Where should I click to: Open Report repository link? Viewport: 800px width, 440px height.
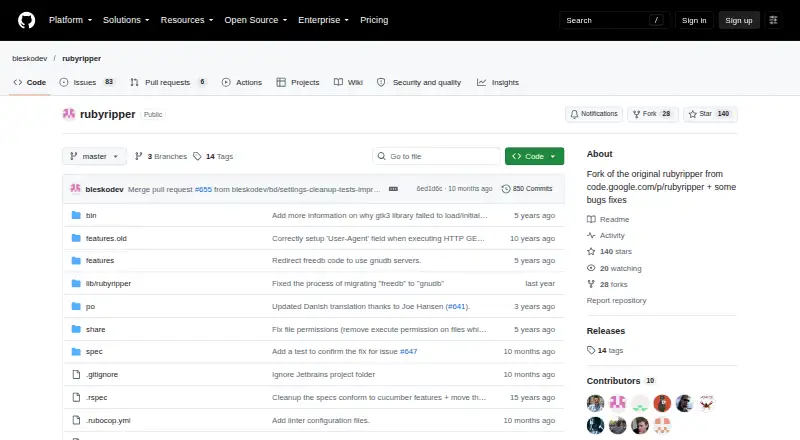click(x=616, y=300)
